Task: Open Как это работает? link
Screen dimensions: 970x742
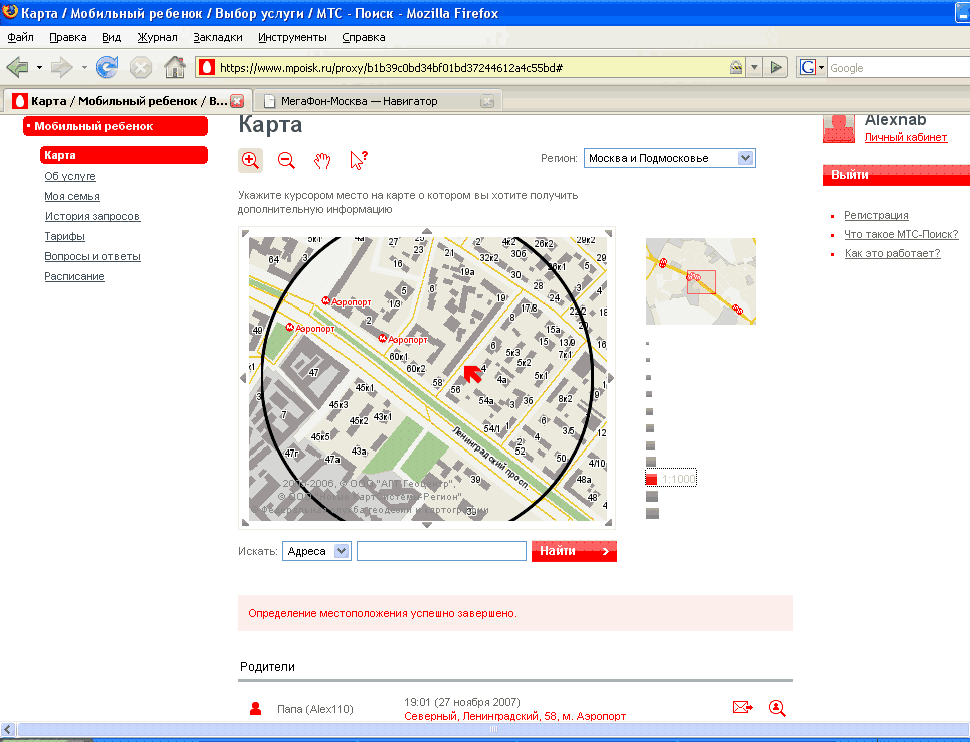Action: [892, 253]
